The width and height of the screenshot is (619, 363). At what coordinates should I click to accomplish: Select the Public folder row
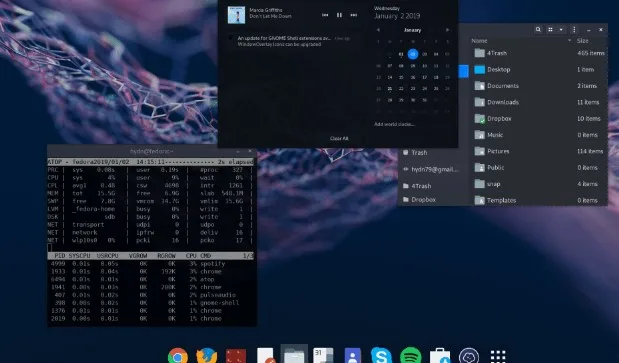[x=539, y=168]
